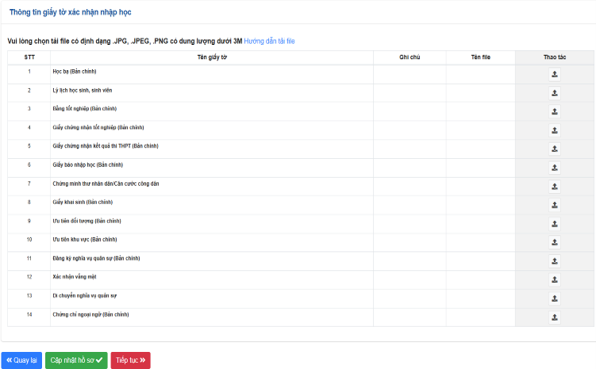This screenshot has width=596, height=369.
Task: Click Cập nhật hồ sơ button
Action: point(76,360)
